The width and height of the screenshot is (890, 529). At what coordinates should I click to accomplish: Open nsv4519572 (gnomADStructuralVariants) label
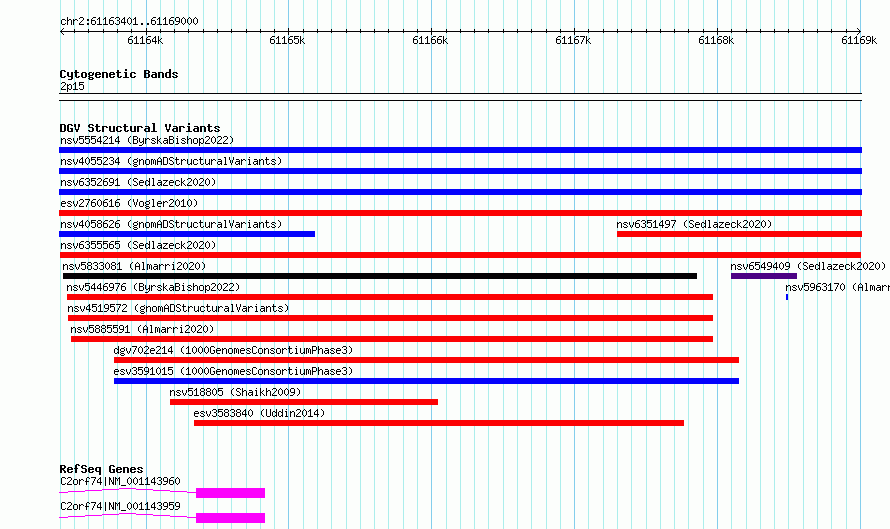coord(178,308)
